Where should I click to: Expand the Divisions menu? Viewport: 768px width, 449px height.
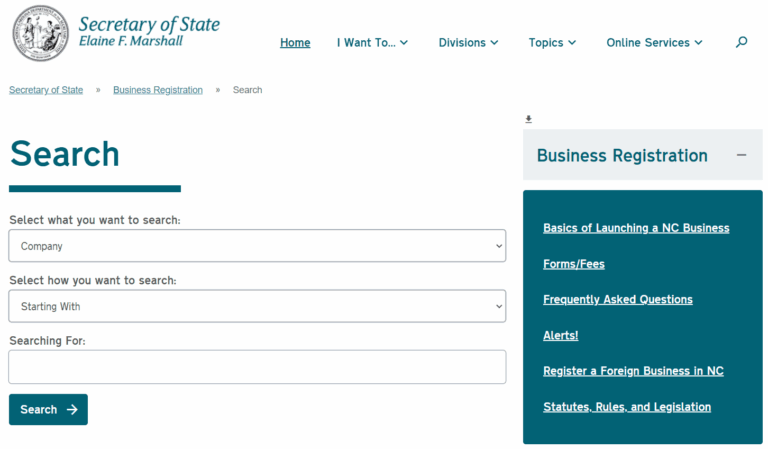click(x=468, y=43)
